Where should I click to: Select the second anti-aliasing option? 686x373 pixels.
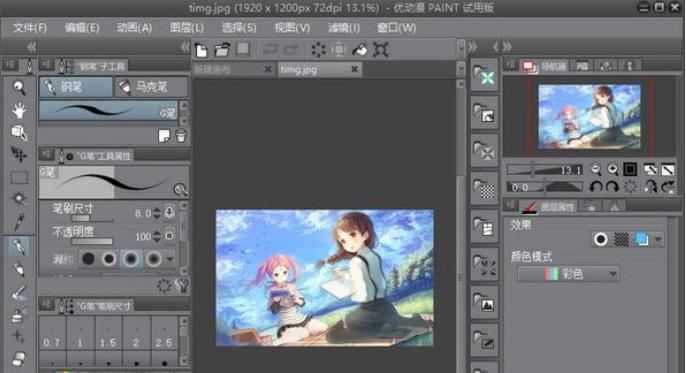coord(109,259)
